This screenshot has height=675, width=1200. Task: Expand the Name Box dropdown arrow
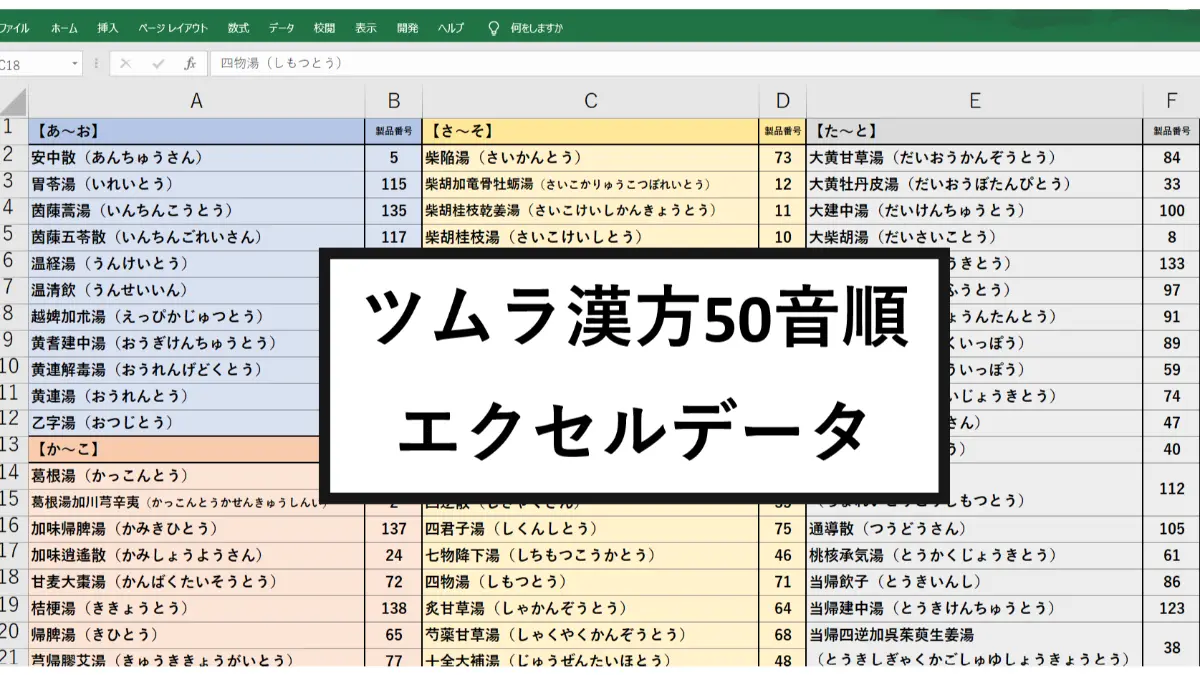click(x=75, y=64)
